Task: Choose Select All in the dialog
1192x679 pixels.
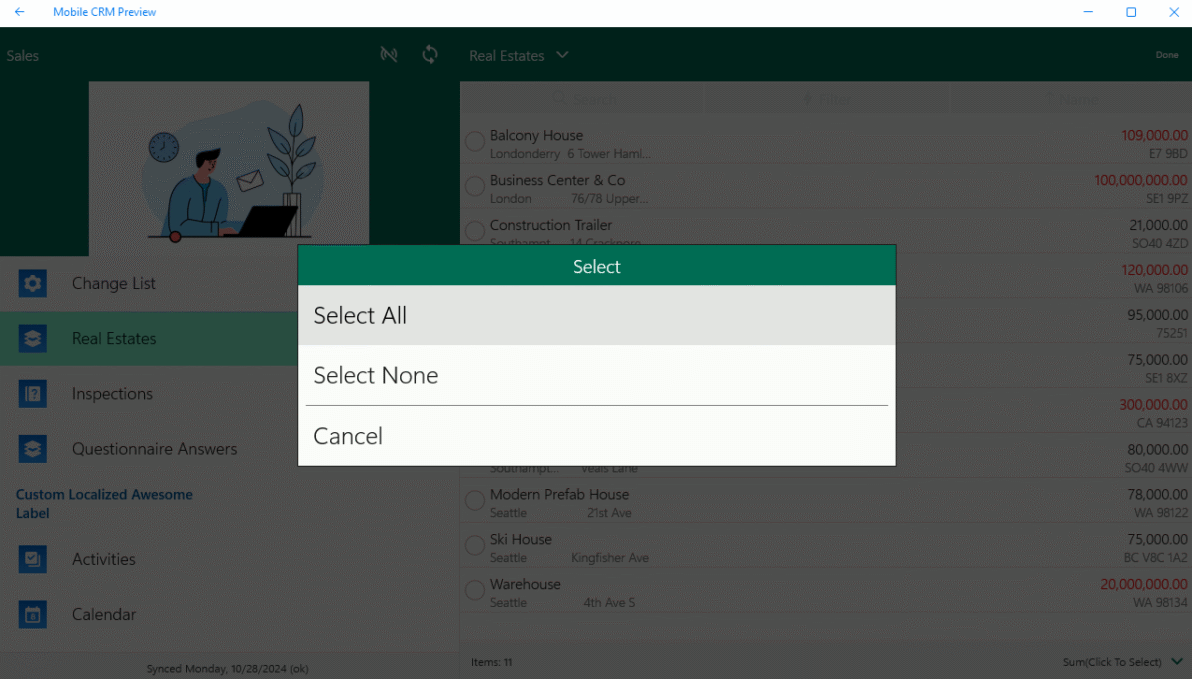Action: tap(596, 316)
